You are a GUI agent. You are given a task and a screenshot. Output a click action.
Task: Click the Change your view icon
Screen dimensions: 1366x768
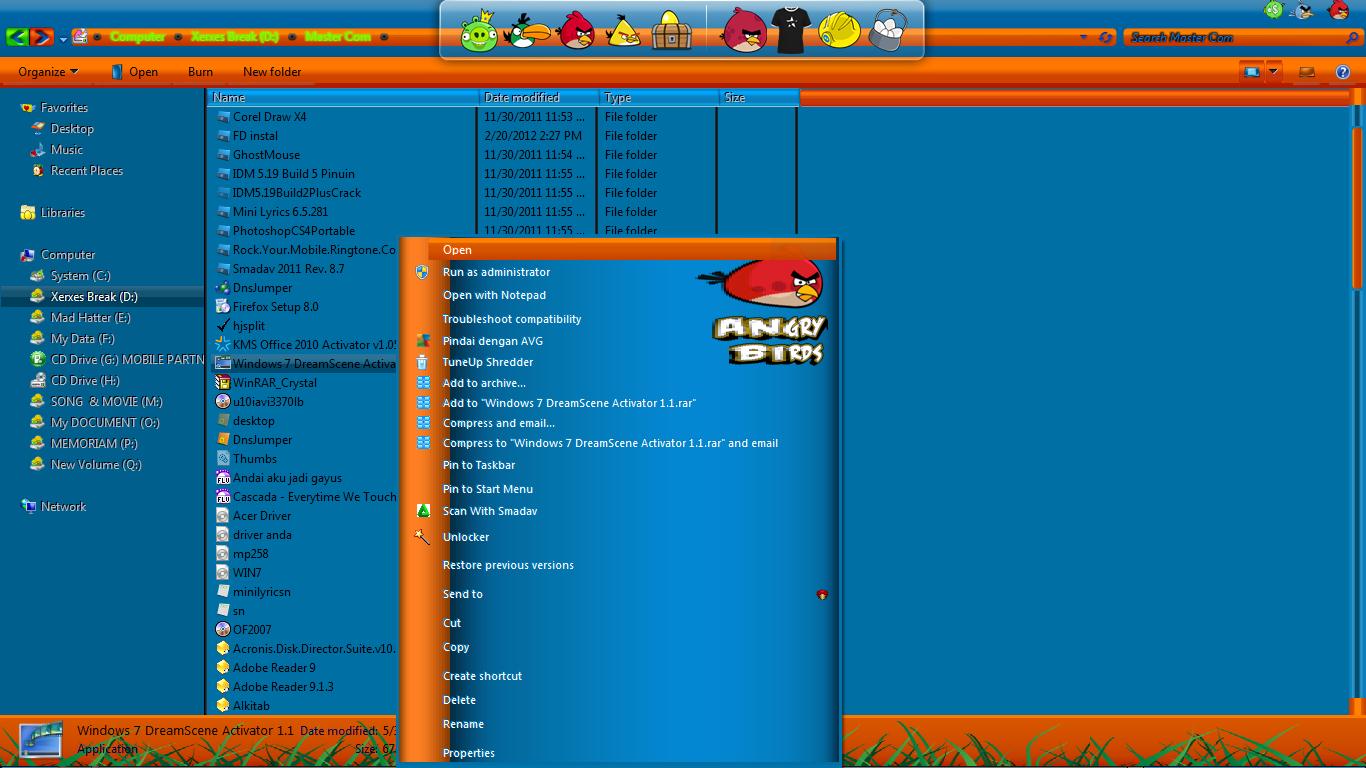(x=1251, y=72)
